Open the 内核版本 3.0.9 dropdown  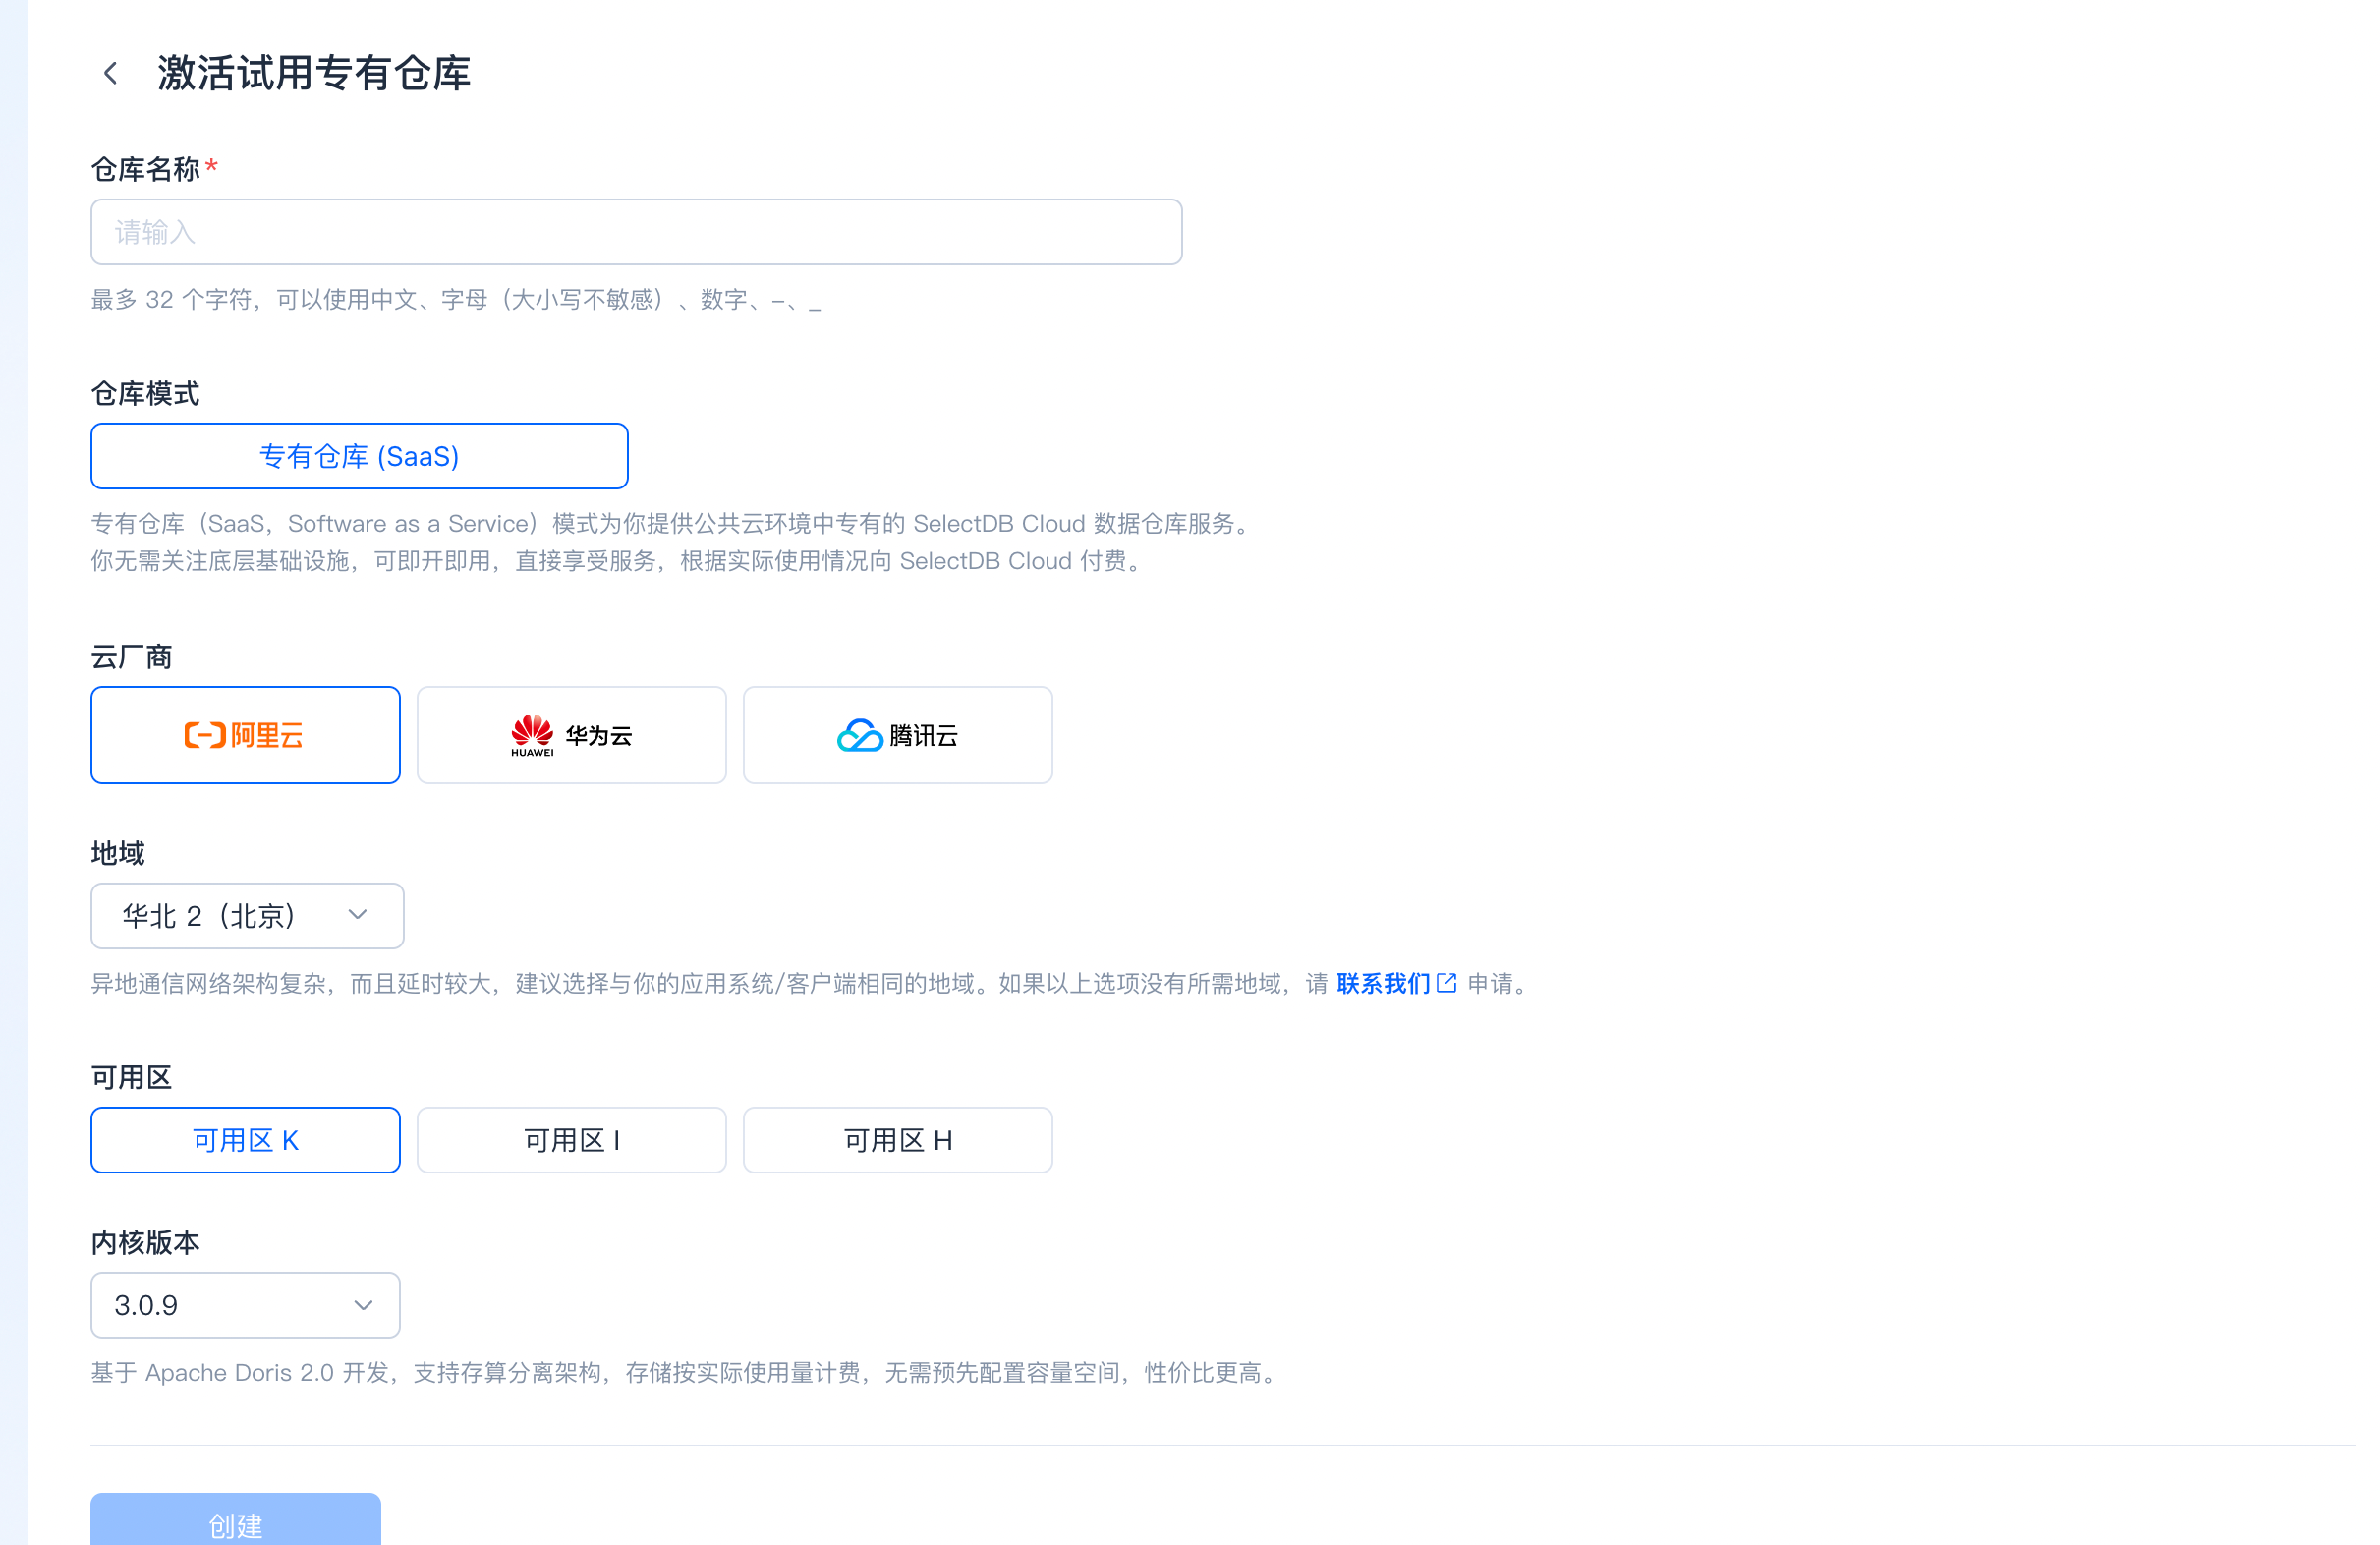coord(245,1304)
